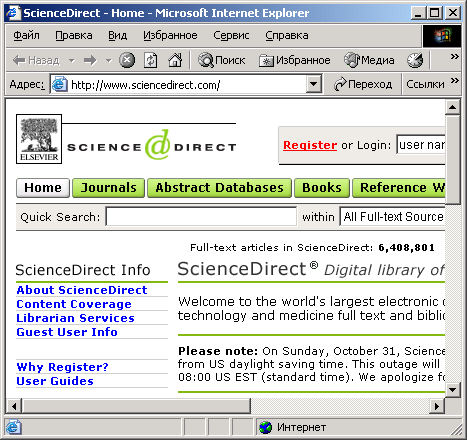Click the Stop loading toolbar icon

[x=127, y=60]
